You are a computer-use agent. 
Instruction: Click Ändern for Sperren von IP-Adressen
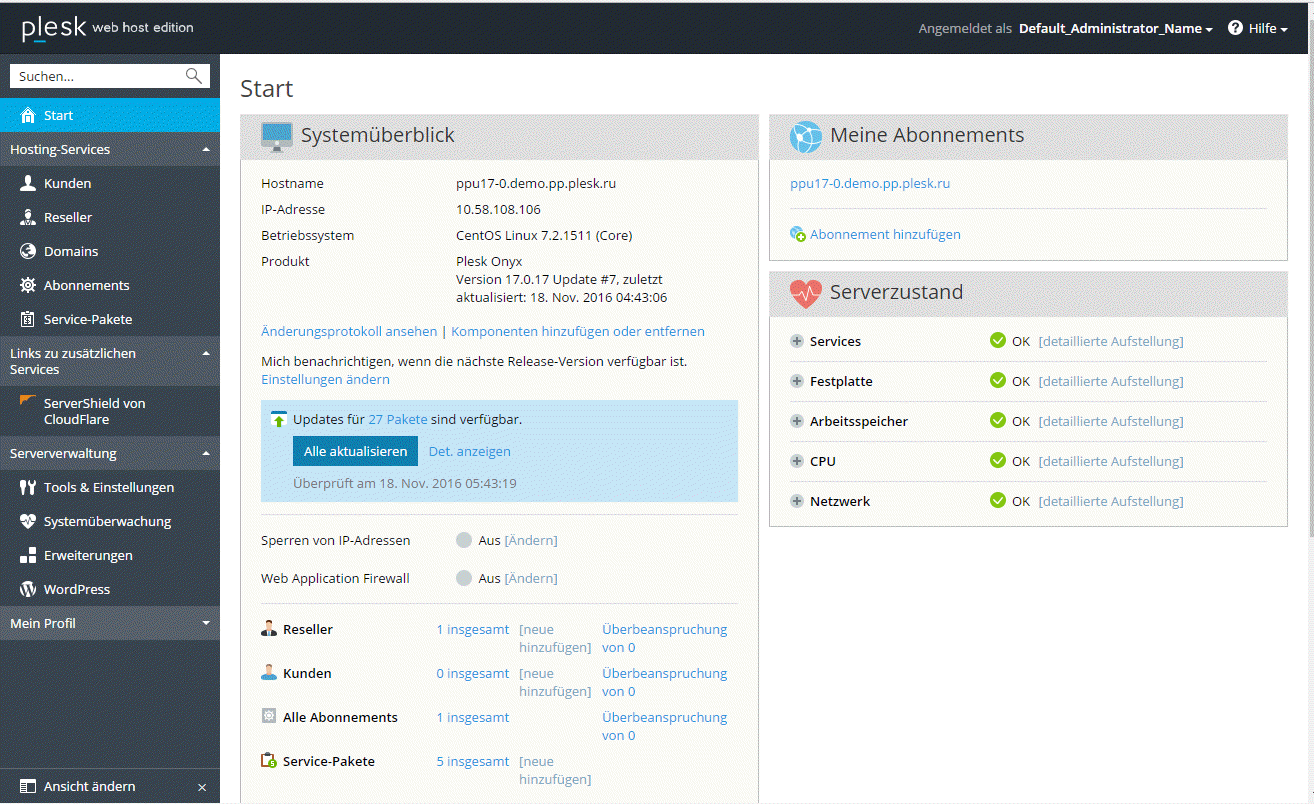(531, 540)
